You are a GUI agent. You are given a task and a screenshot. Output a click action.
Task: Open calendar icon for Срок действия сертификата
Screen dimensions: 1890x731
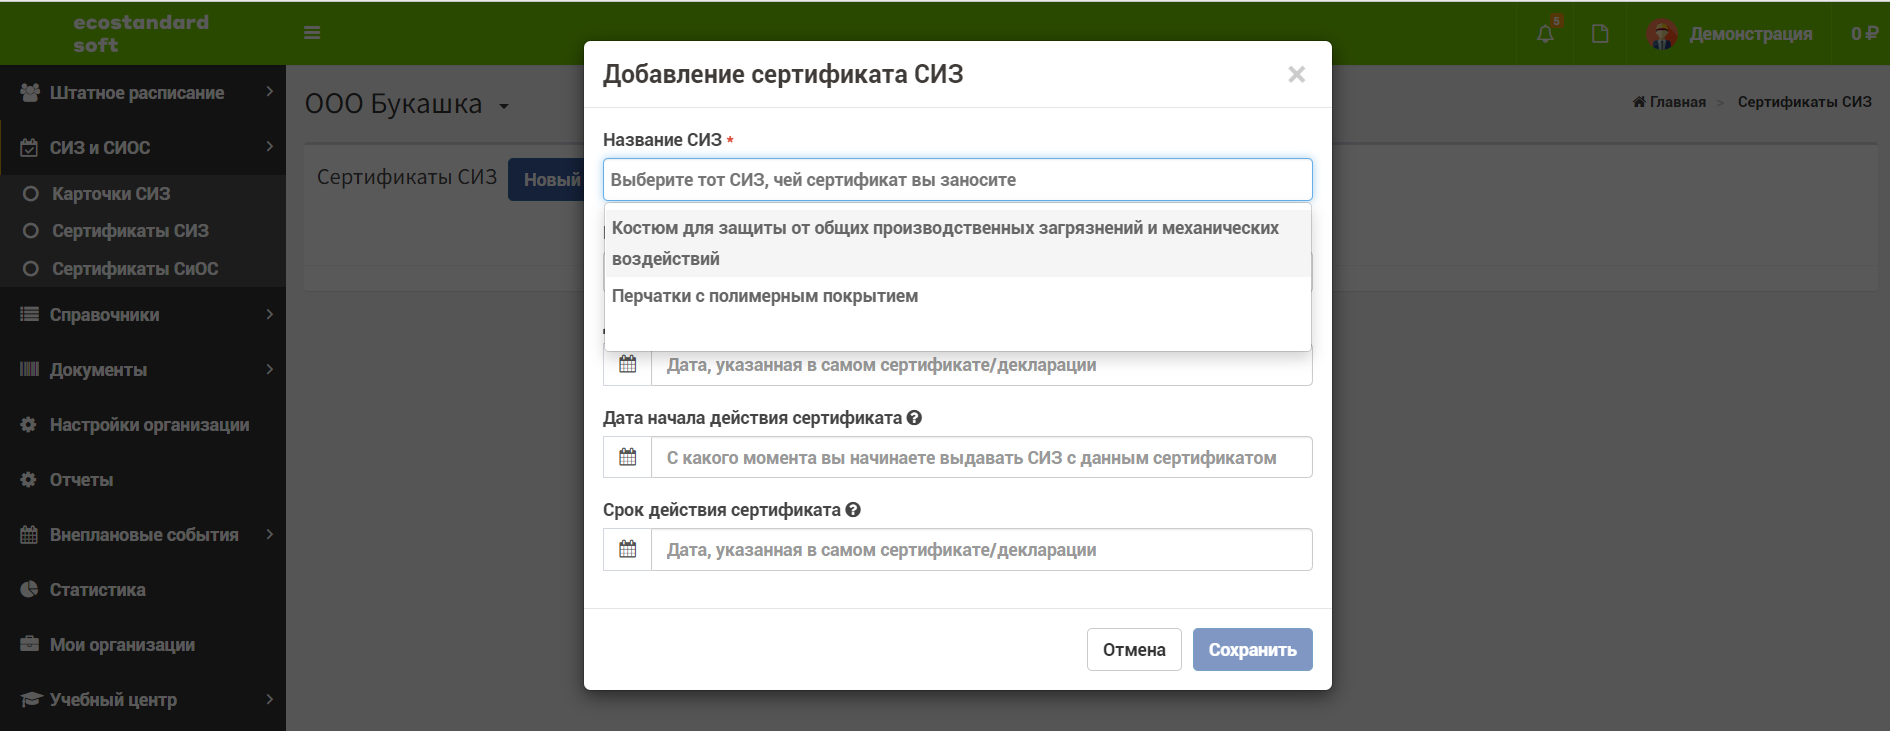click(x=628, y=549)
